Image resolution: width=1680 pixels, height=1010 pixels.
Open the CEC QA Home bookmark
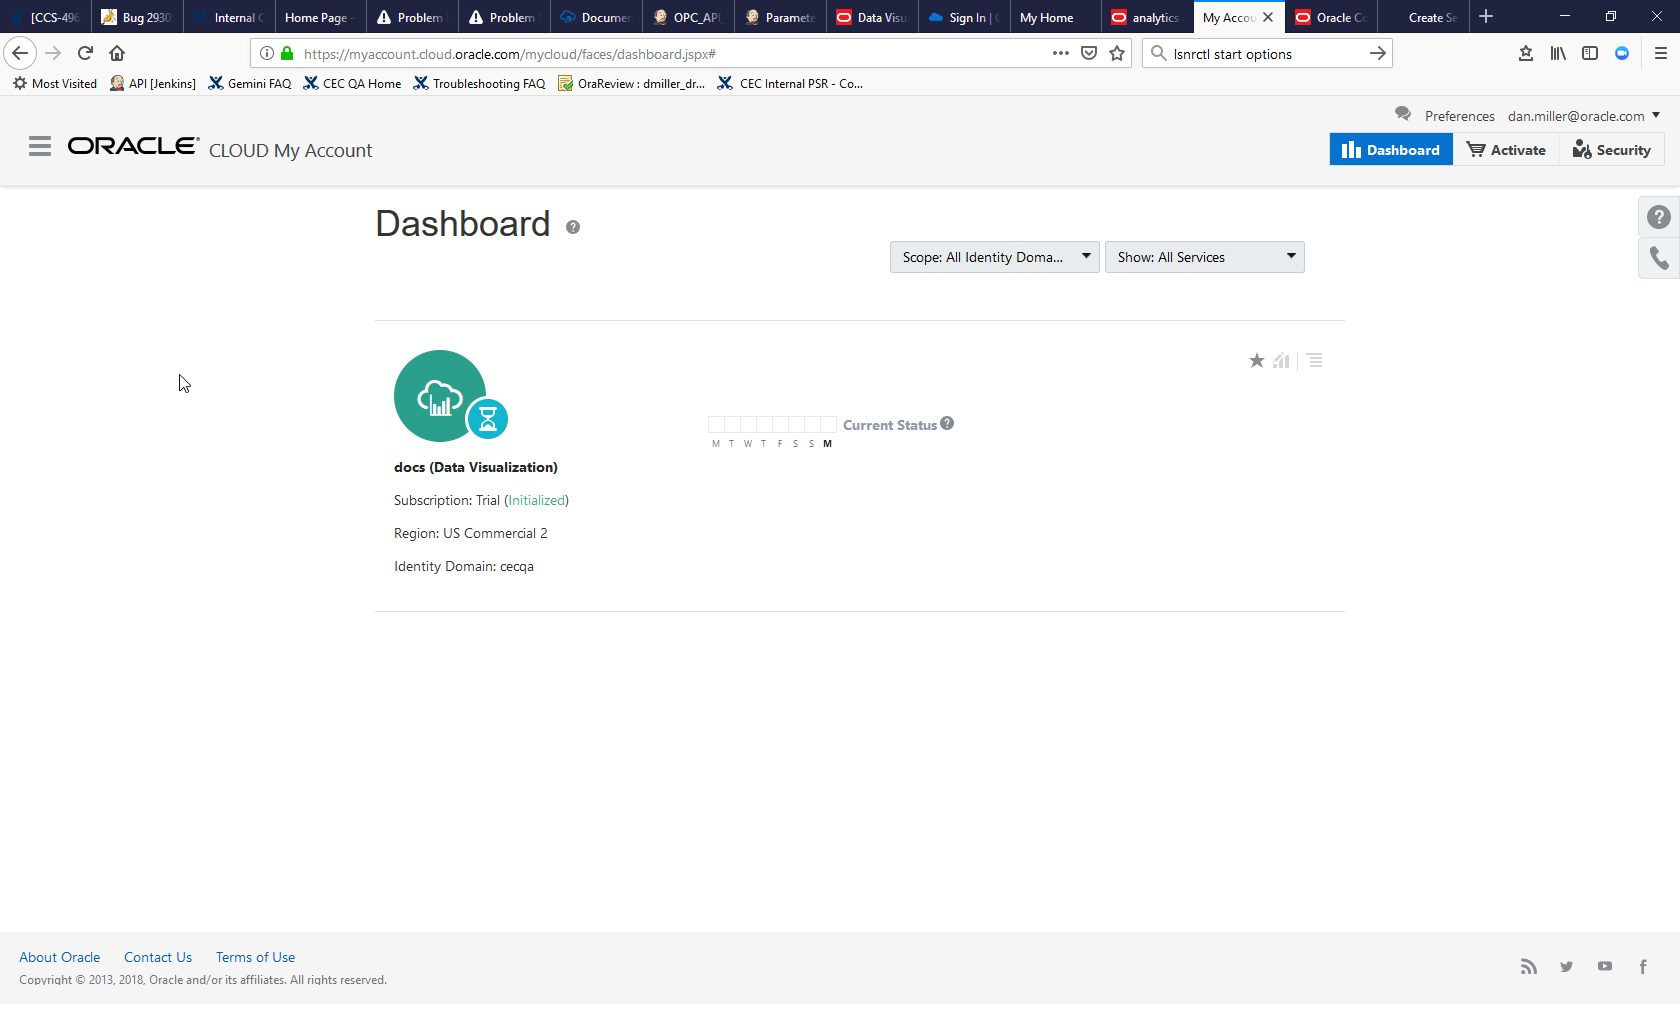pos(352,83)
